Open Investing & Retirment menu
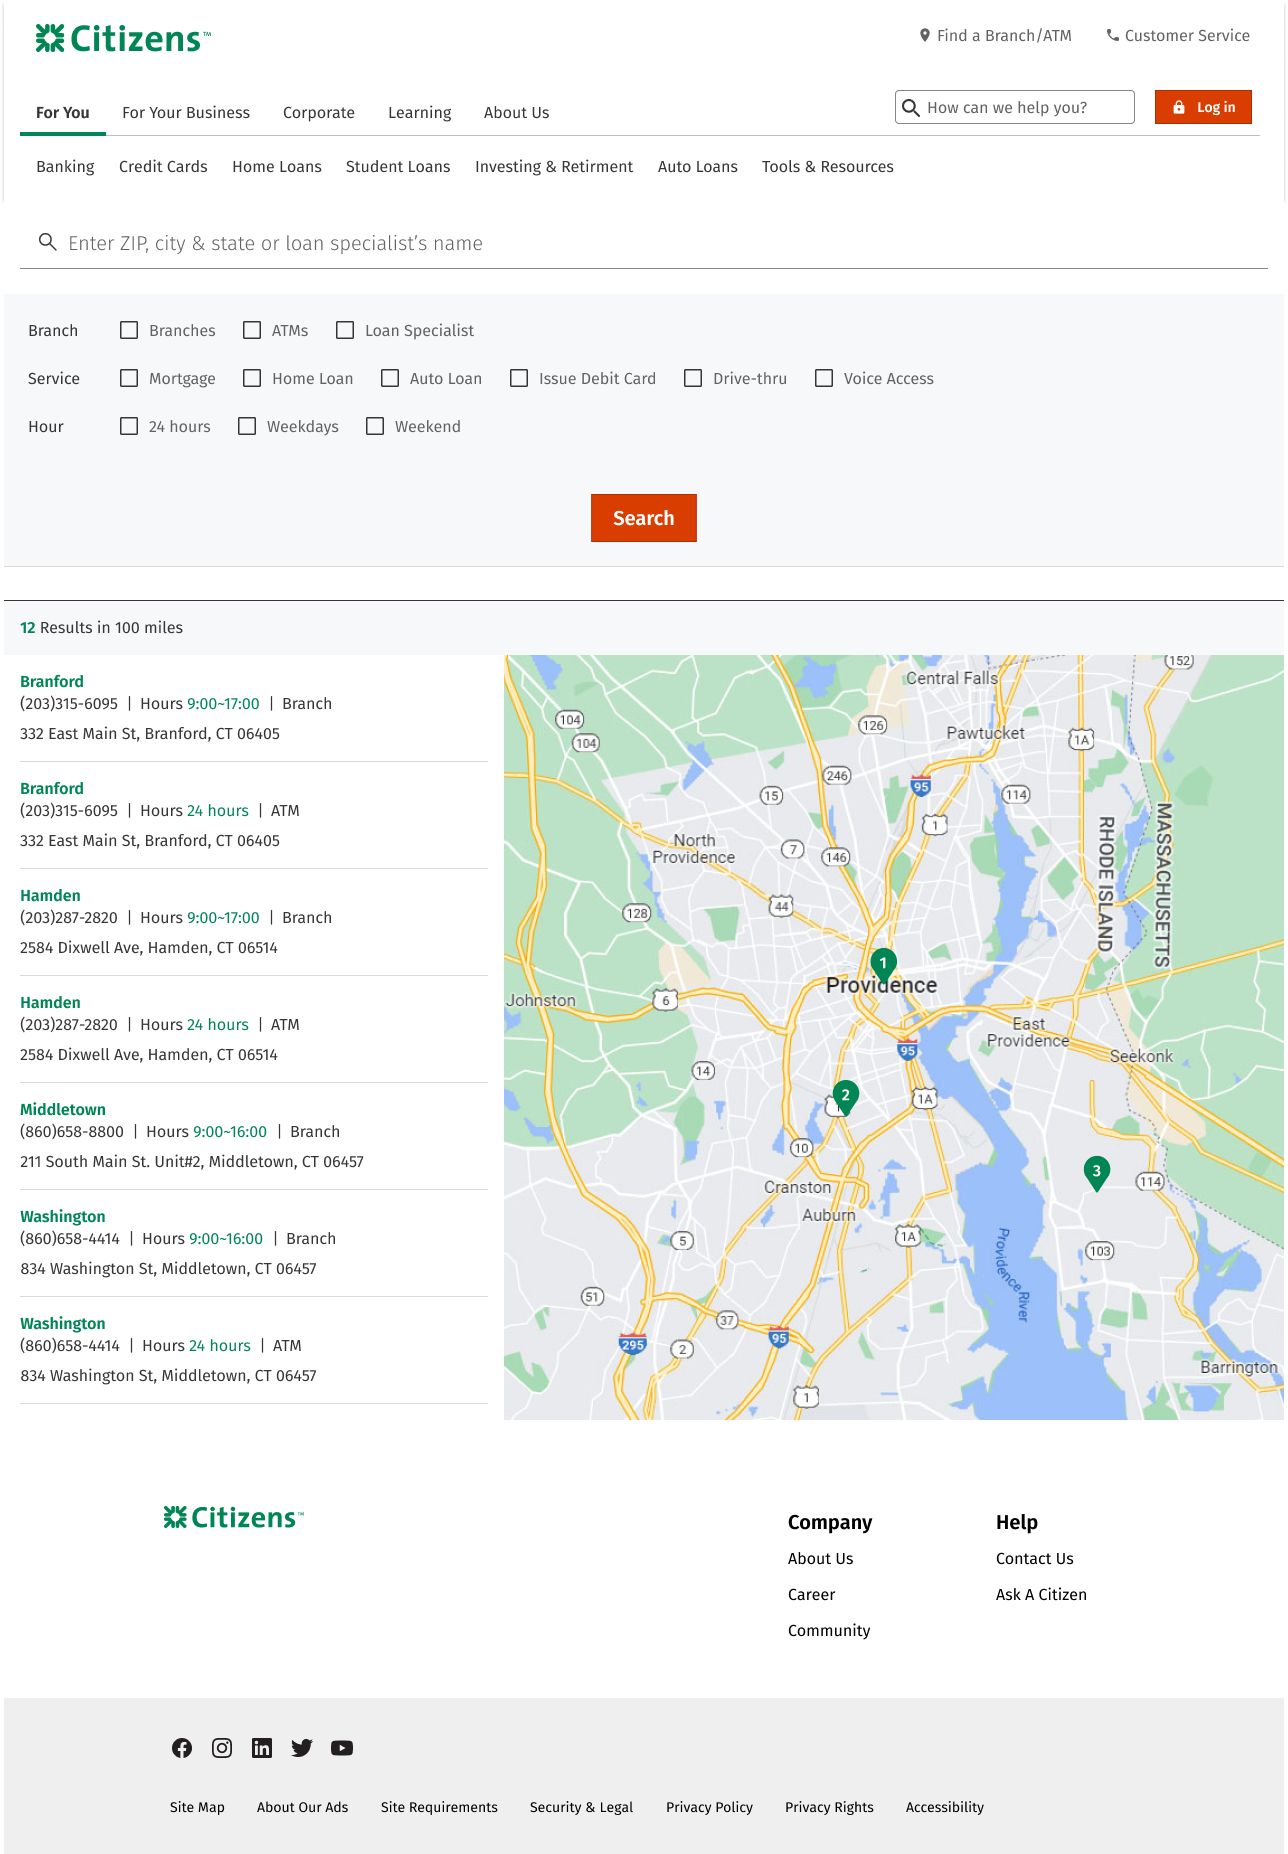The width and height of the screenshot is (1288, 1854). [x=553, y=167]
